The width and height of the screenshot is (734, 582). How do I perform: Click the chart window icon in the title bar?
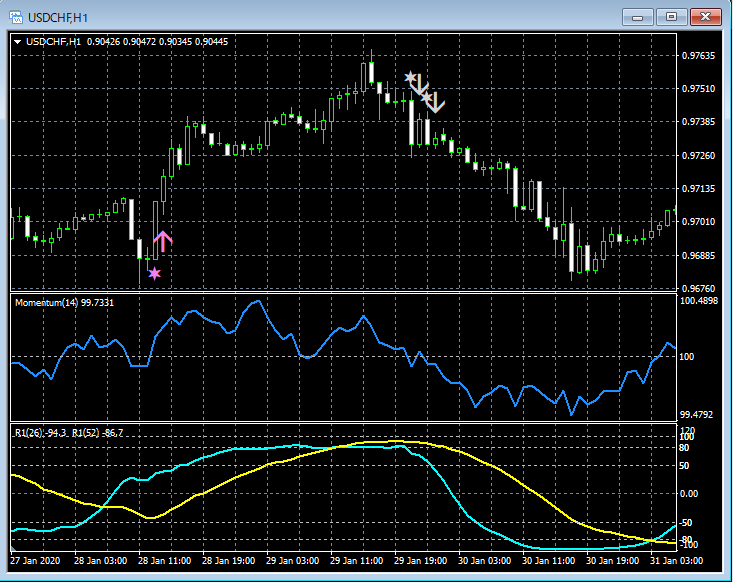[x=17, y=15]
